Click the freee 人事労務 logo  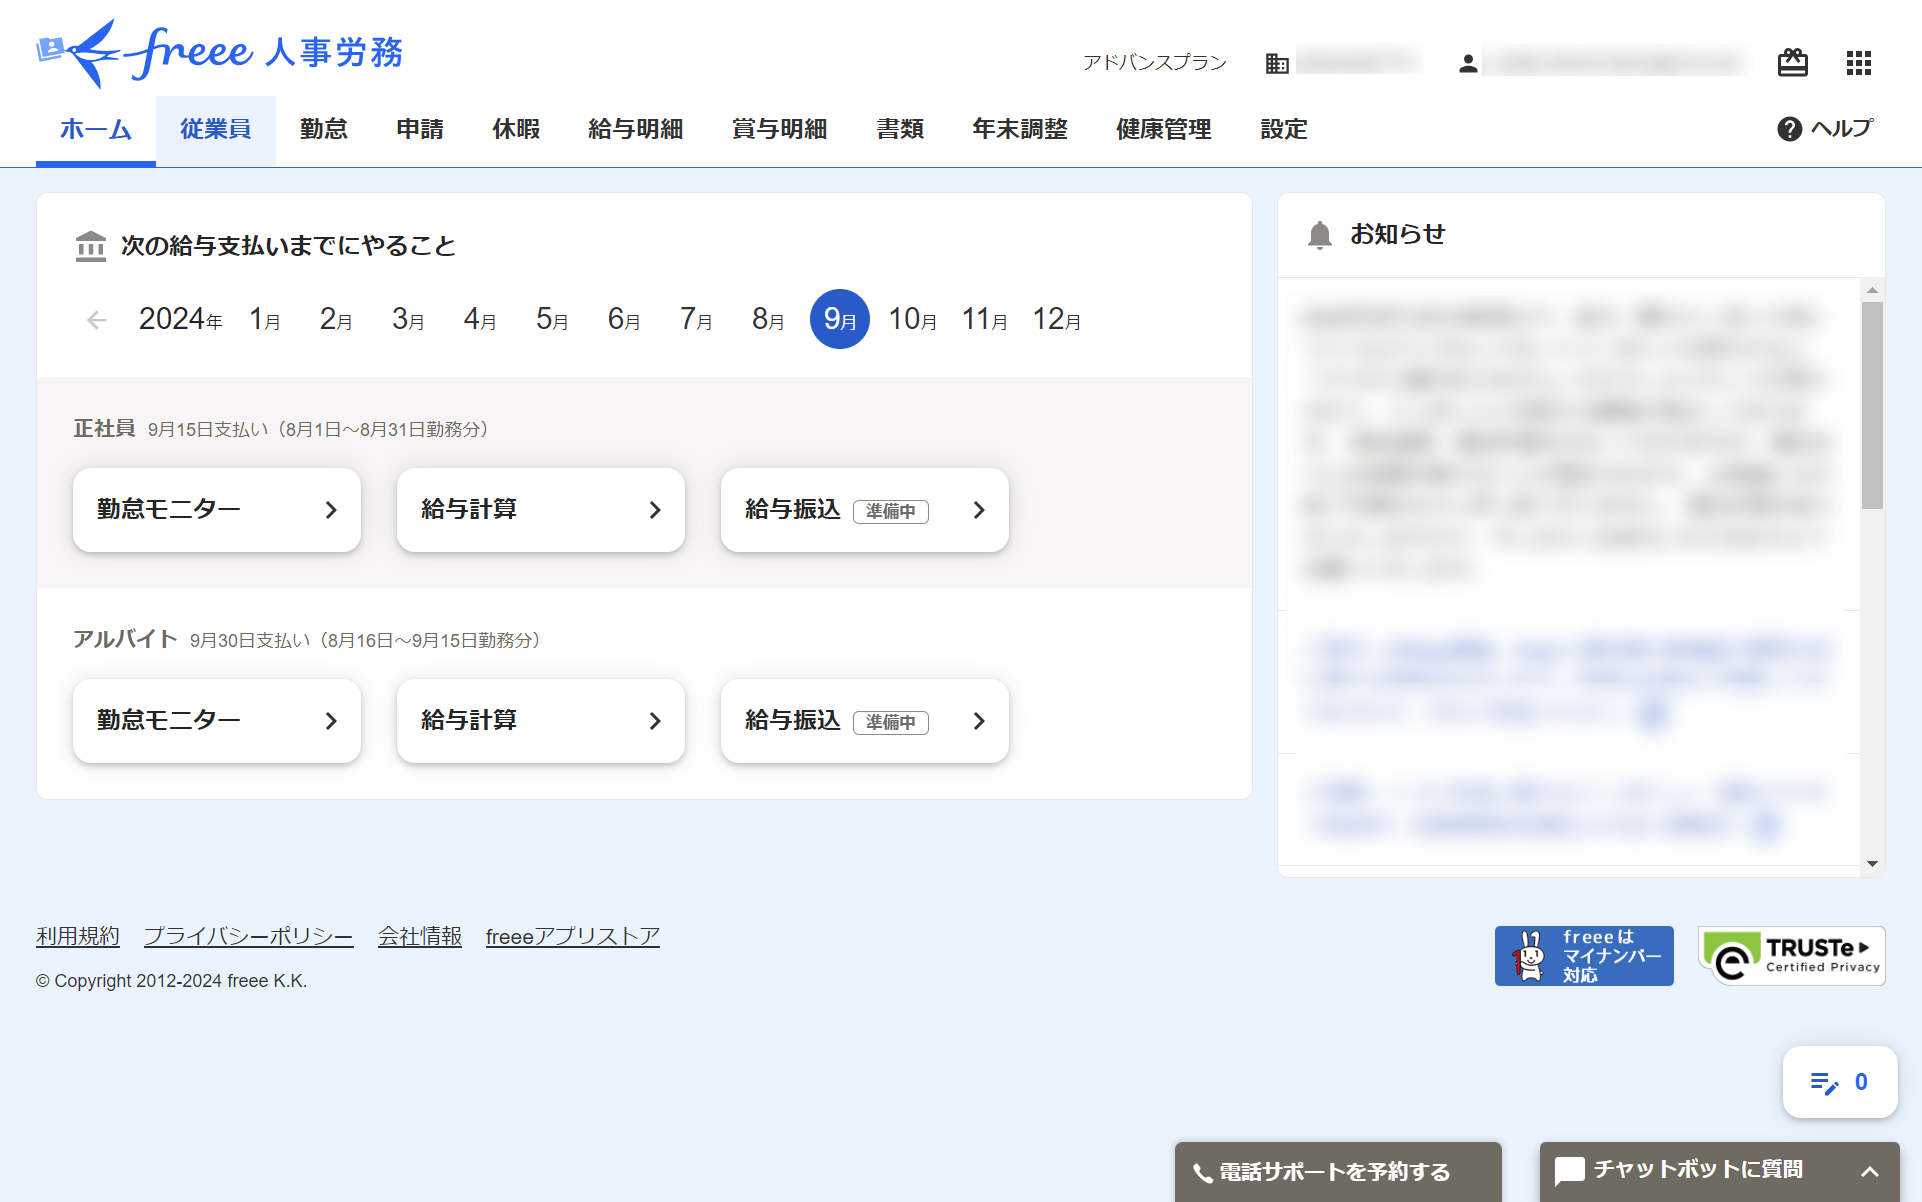[220, 52]
